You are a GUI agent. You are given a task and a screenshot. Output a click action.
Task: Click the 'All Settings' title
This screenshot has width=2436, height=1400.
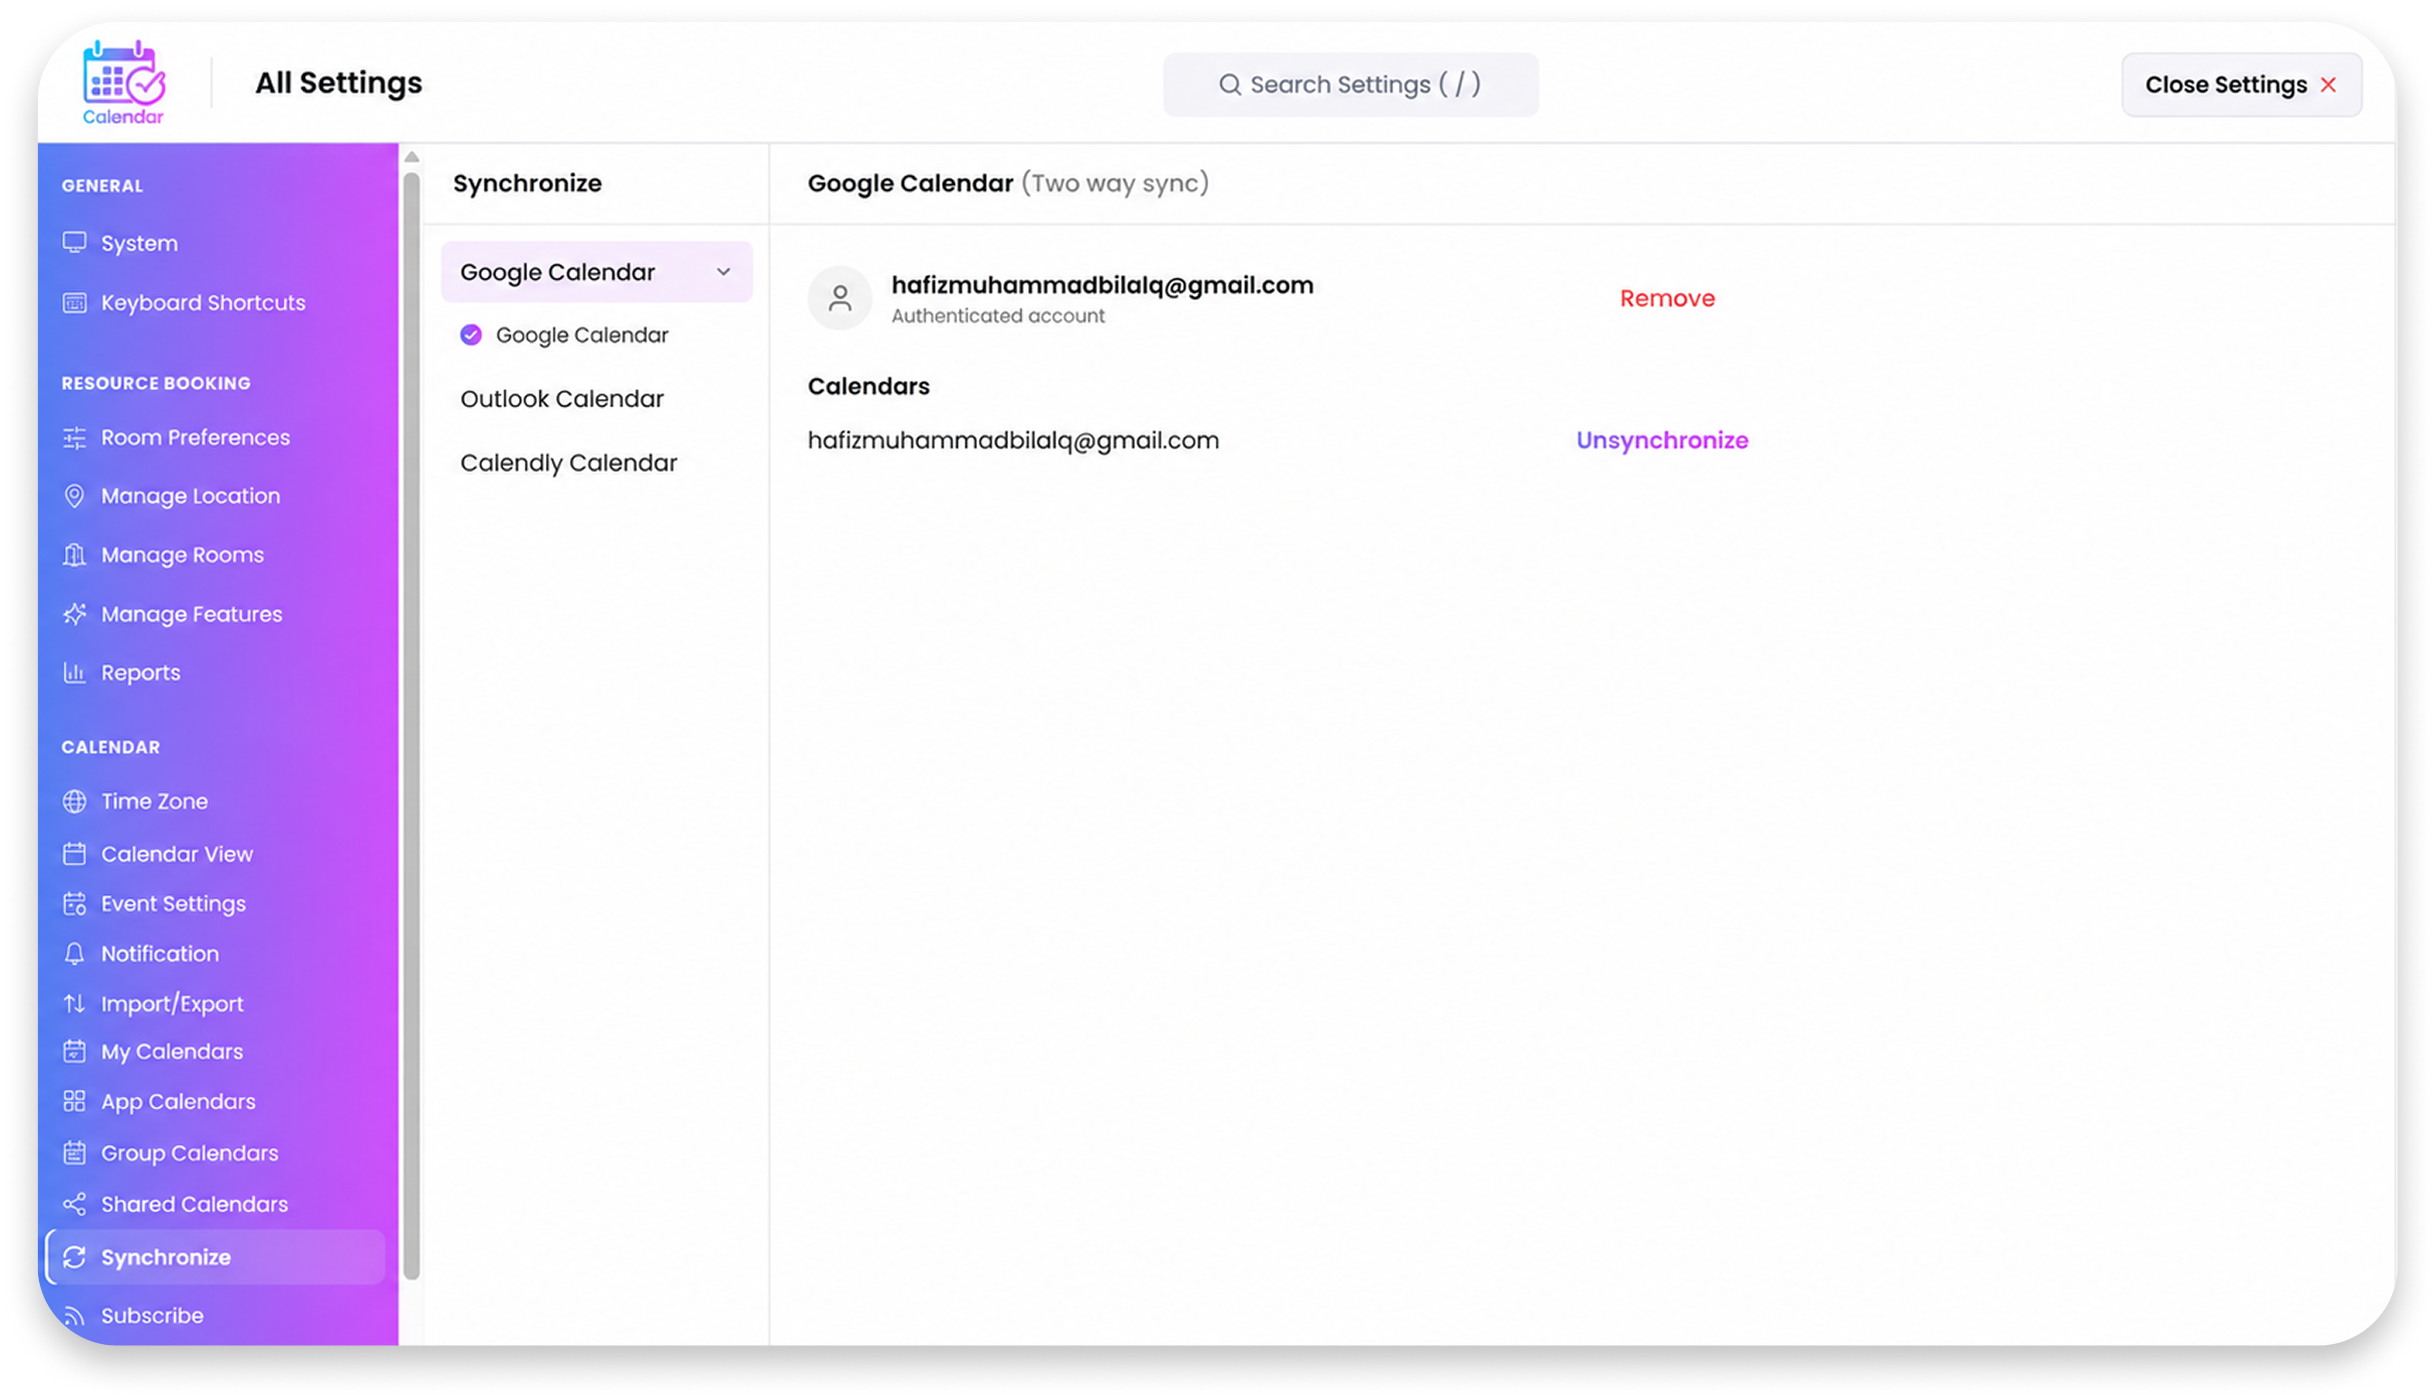[x=339, y=83]
